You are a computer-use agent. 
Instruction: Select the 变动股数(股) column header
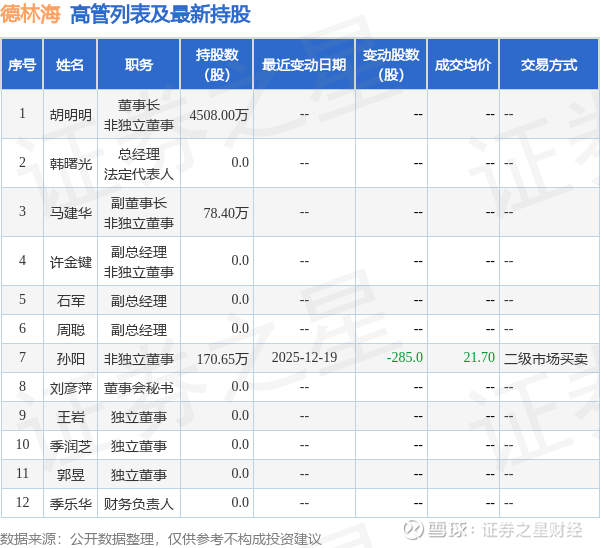pyautogui.click(x=391, y=64)
